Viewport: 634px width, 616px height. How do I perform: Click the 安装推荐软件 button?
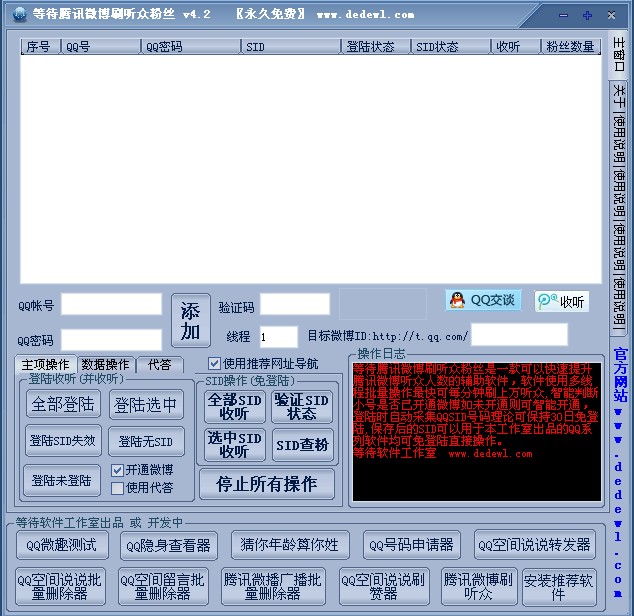pos(559,587)
